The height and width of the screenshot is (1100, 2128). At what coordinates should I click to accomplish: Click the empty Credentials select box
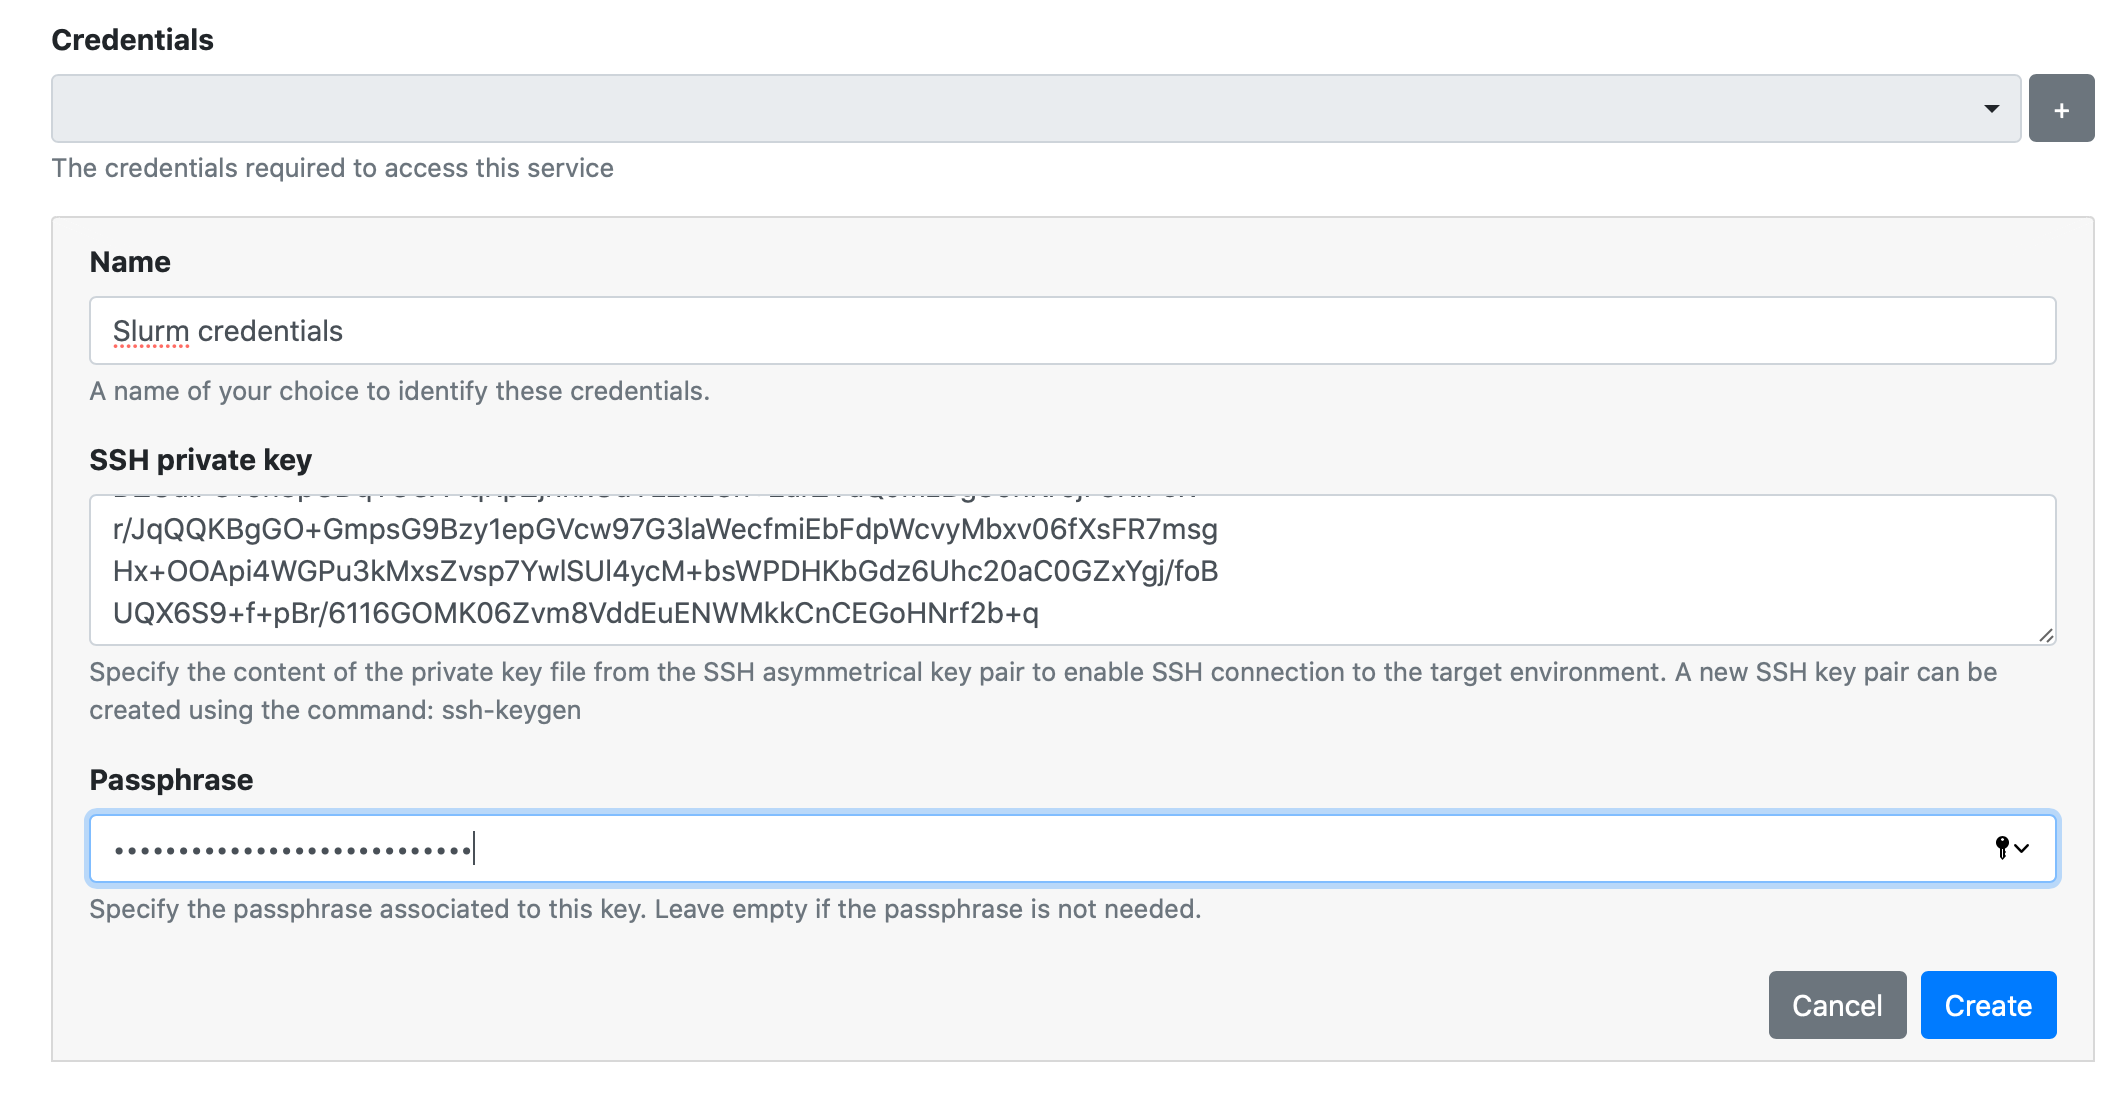pos(1000,109)
